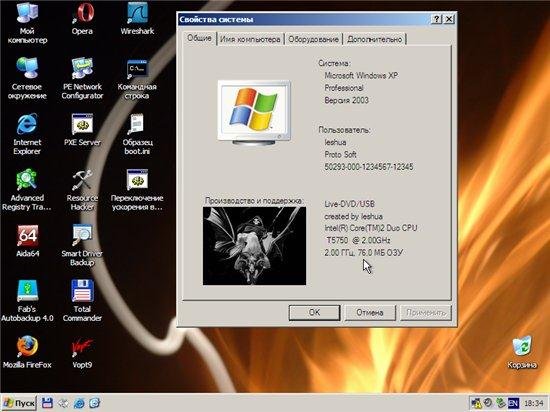Switch to the Имя компьютера tab
This screenshot has width=550, height=412.
(x=250, y=39)
